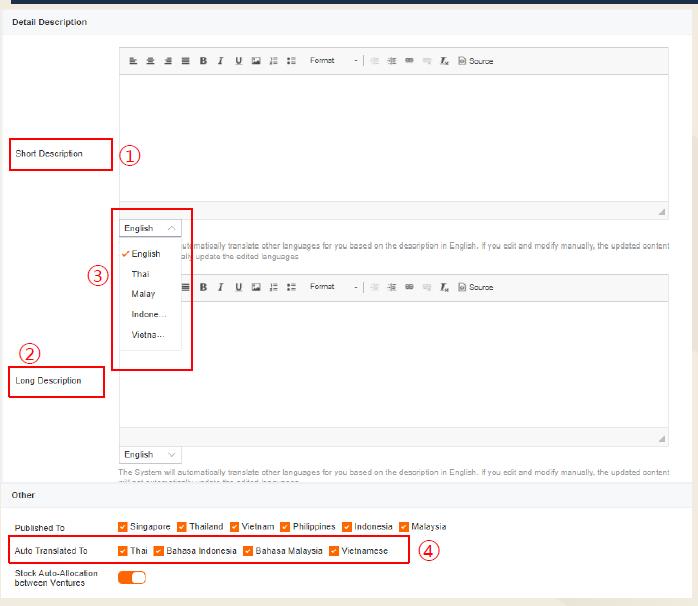Uncheck Bahasa Malaysia auto translation
This screenshot has height=606, width=698.
tap(248, 551)
